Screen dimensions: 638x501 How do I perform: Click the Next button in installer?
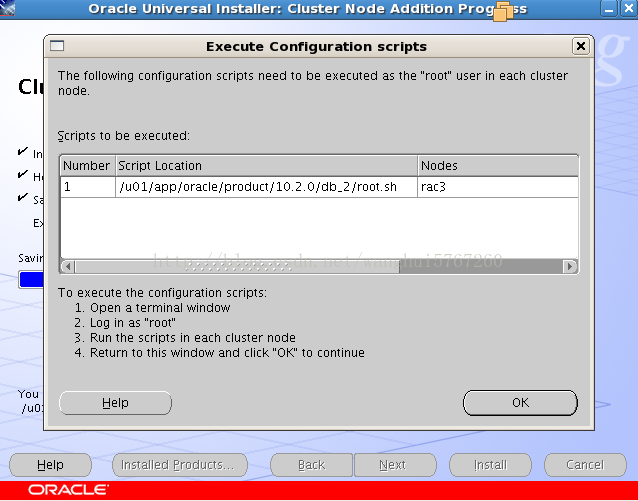(x=395, y=465)
